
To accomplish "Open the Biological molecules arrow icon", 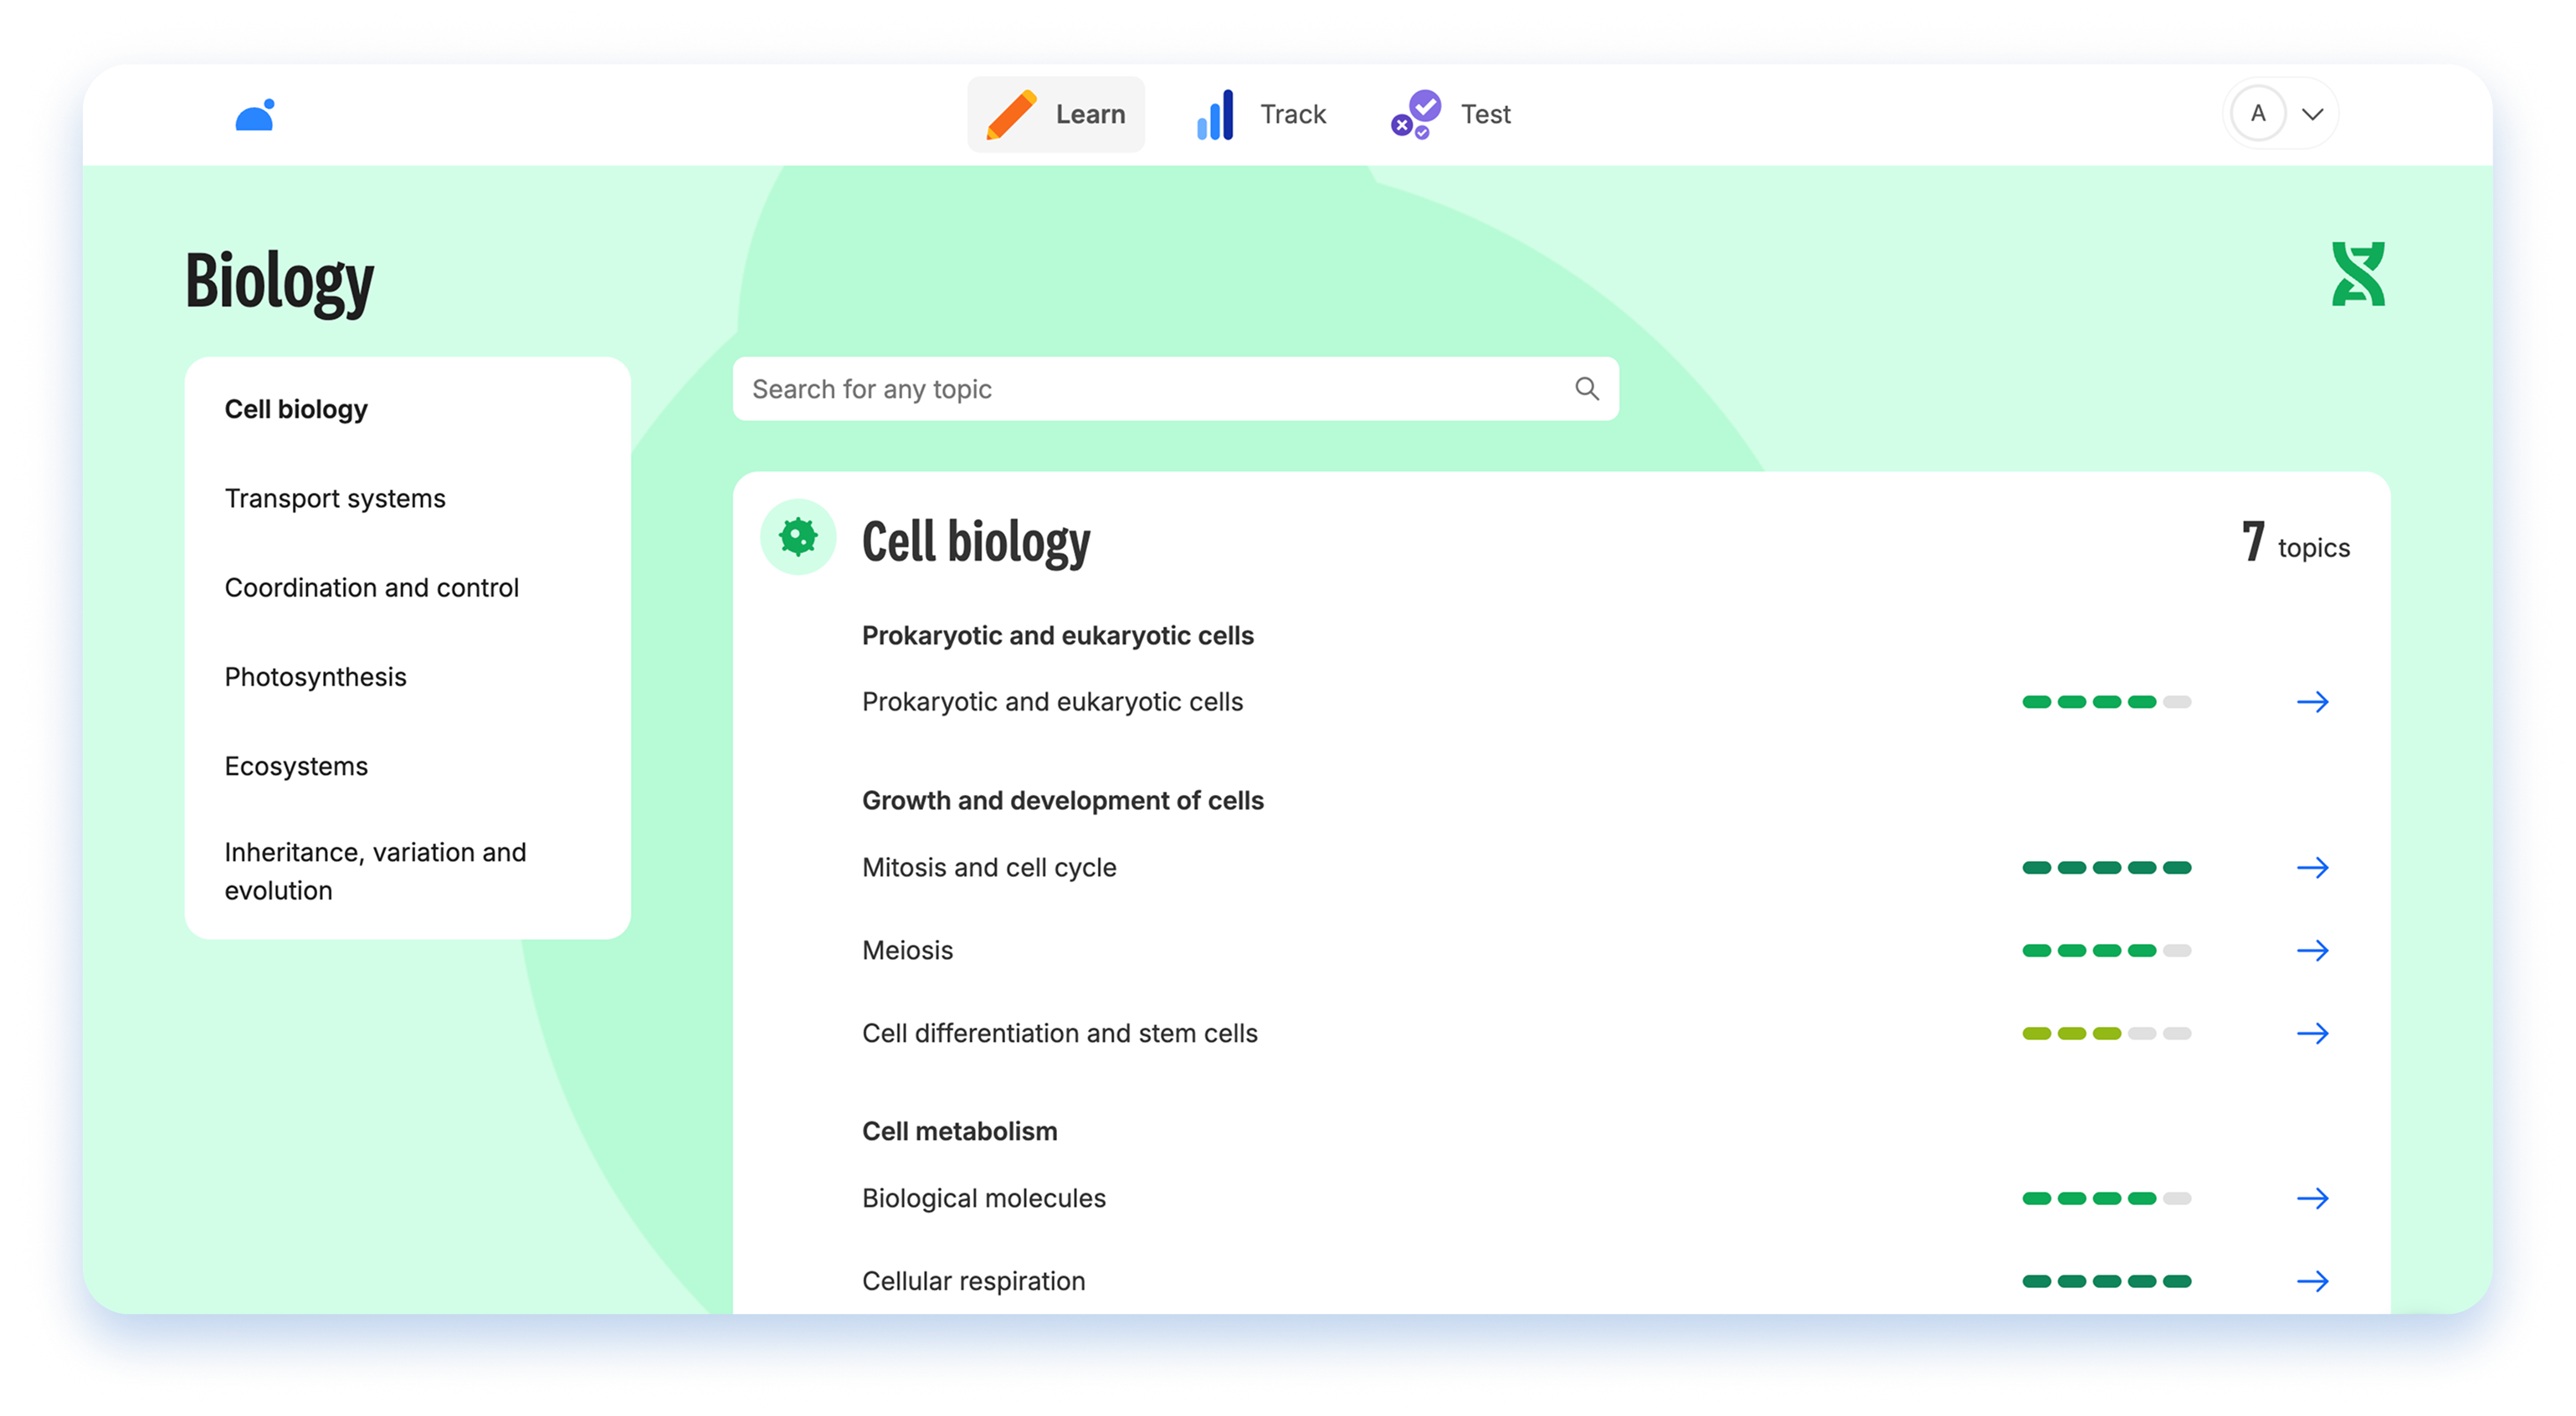I will (x=2312, y=1199).
